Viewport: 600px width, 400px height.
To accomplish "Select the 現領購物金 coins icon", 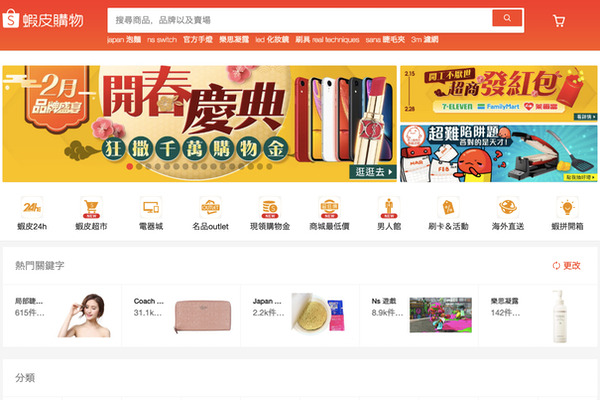I will pyautogui.click(x=270, y=207).
